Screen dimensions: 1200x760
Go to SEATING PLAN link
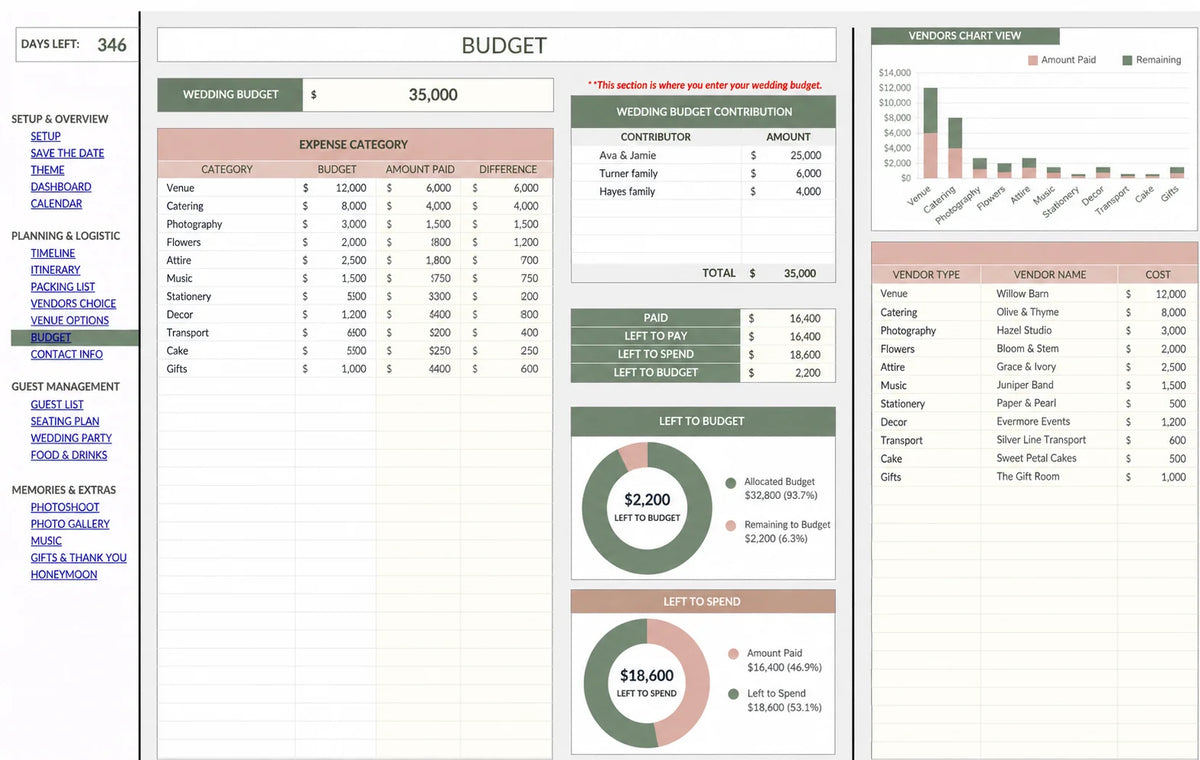coord(65,422)
